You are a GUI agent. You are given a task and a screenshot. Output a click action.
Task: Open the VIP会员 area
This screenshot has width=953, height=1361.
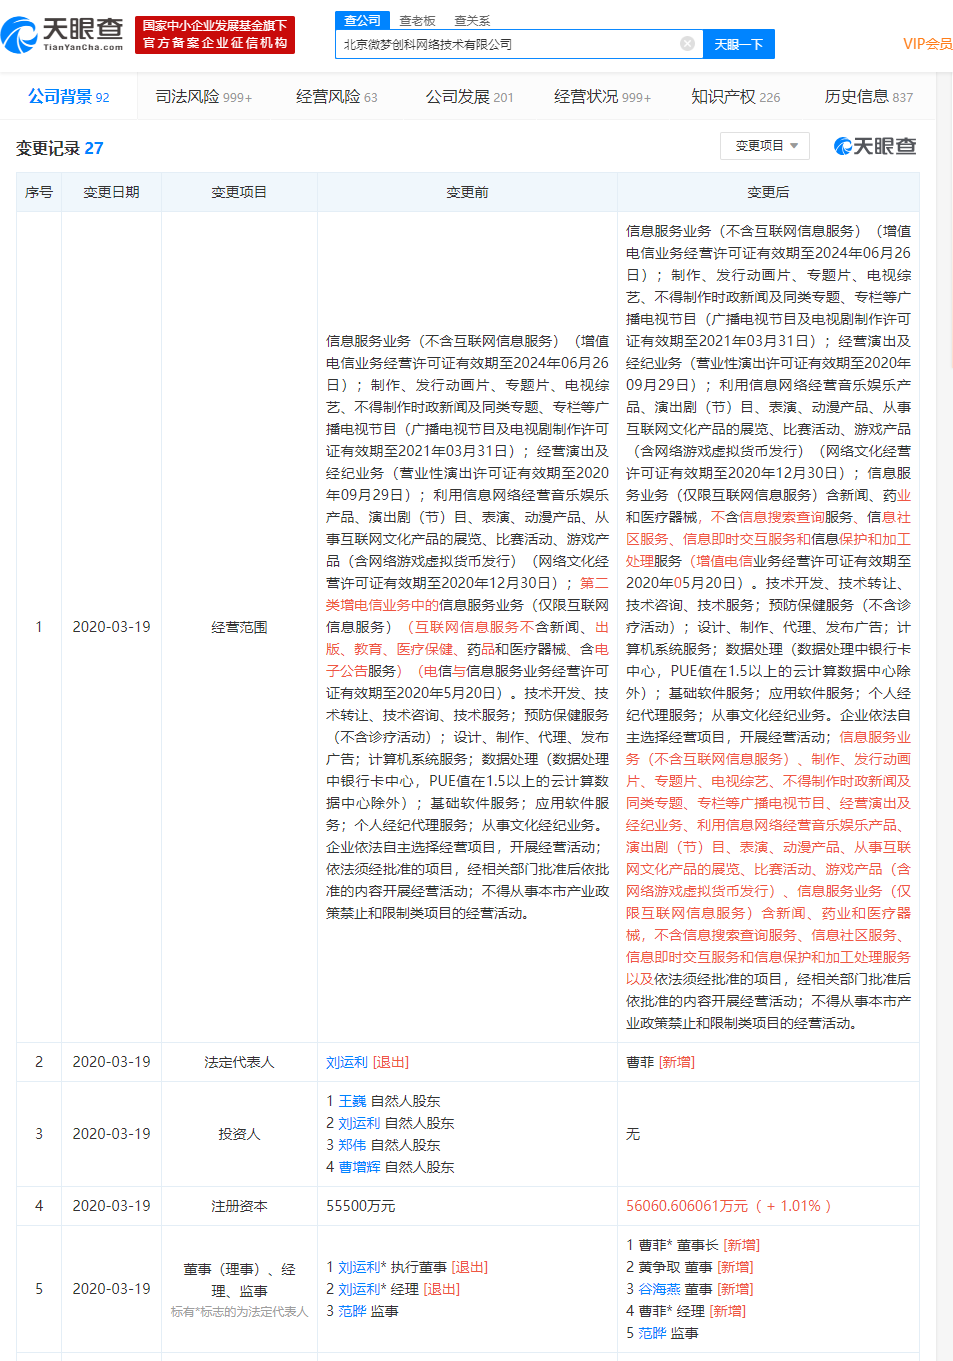coord(923,43)
